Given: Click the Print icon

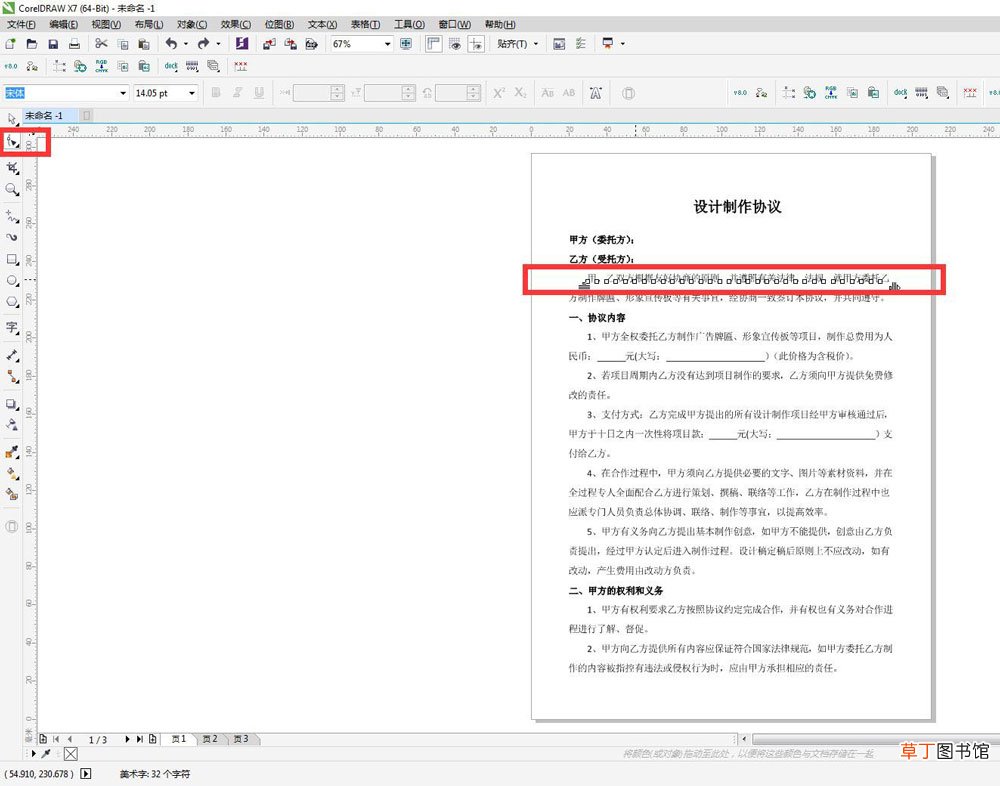Looking at the screenshot, I should (75, 43).
